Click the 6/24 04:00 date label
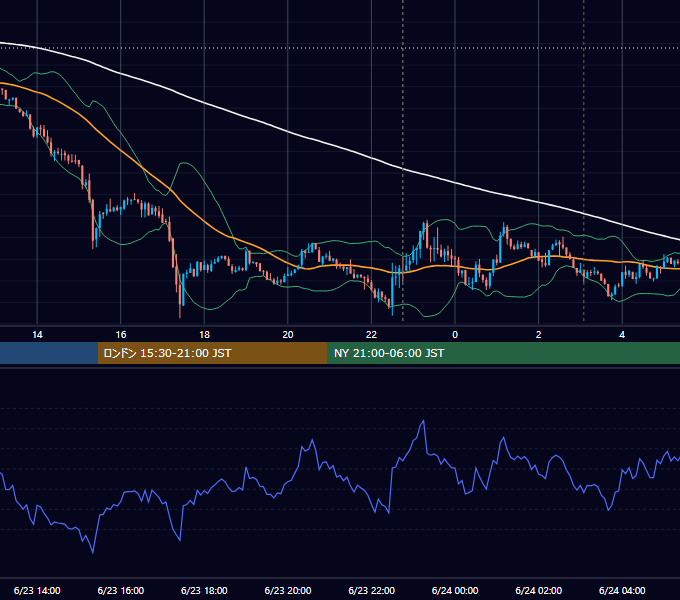The height and width of the screenshot is (600, 680). (622, 590)
